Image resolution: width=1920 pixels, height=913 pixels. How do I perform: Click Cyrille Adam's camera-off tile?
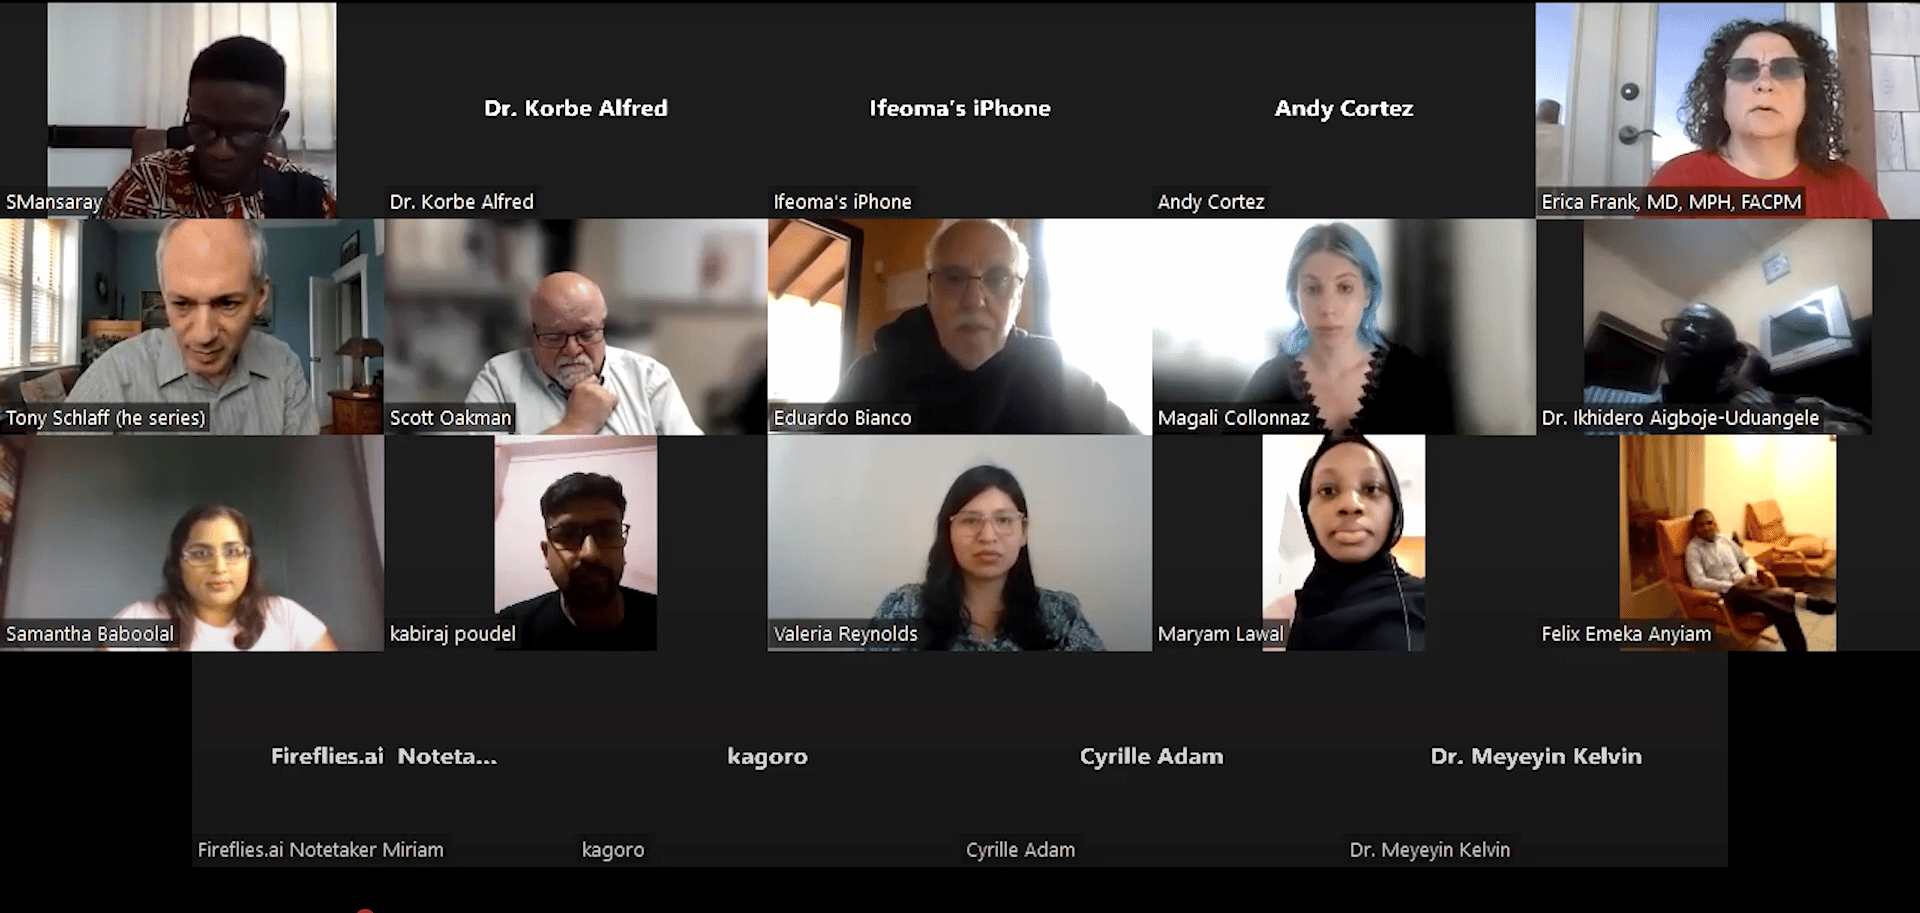(x=1152, y=759)
